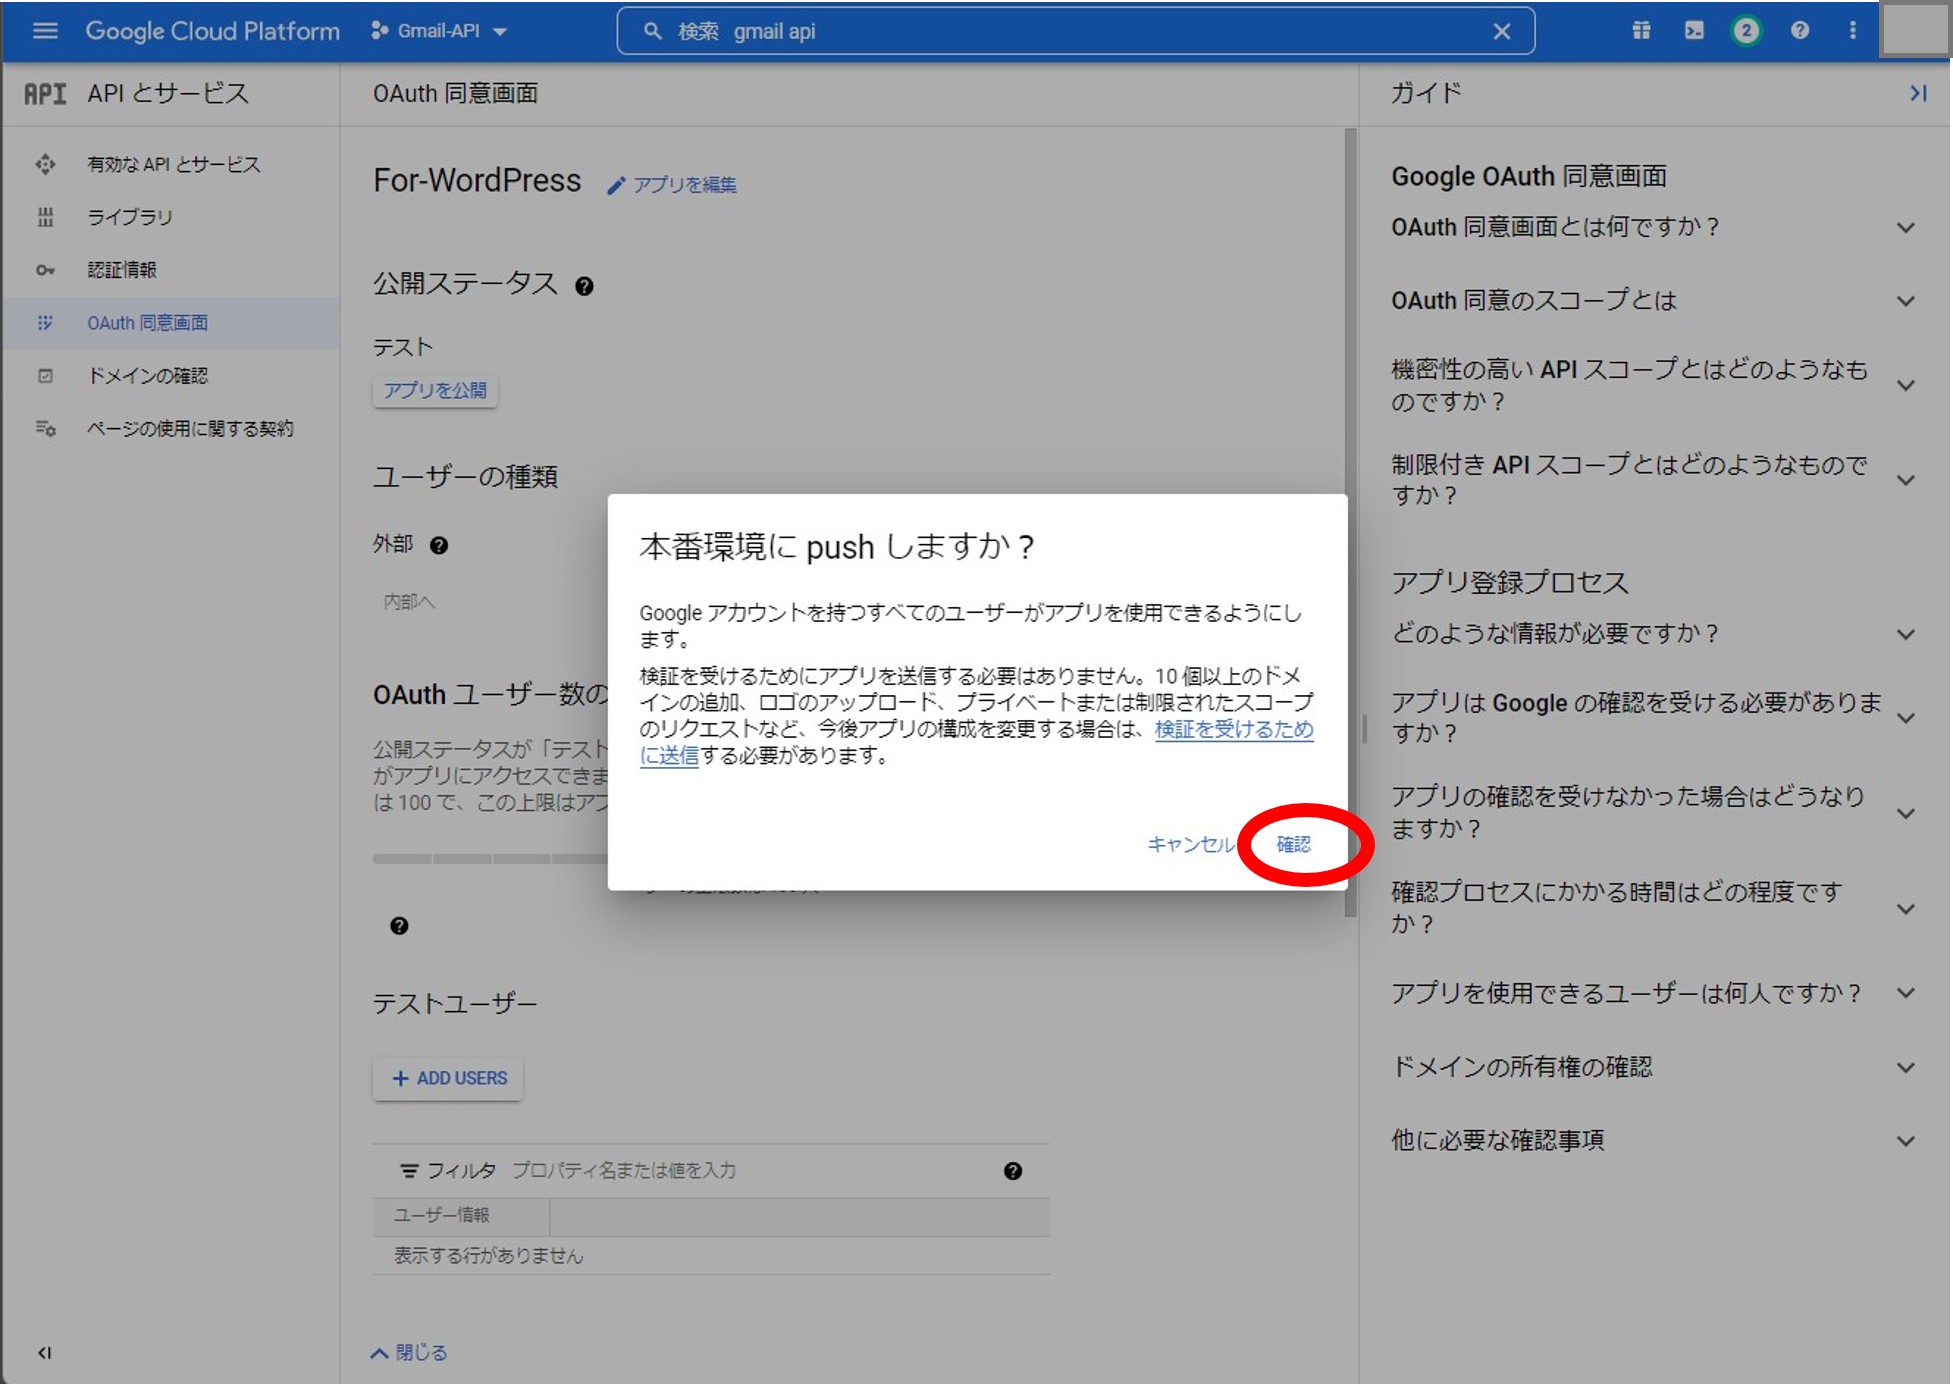Click the help icon next to 外部
This screenshot has height=1384, width=1953.
439,545
